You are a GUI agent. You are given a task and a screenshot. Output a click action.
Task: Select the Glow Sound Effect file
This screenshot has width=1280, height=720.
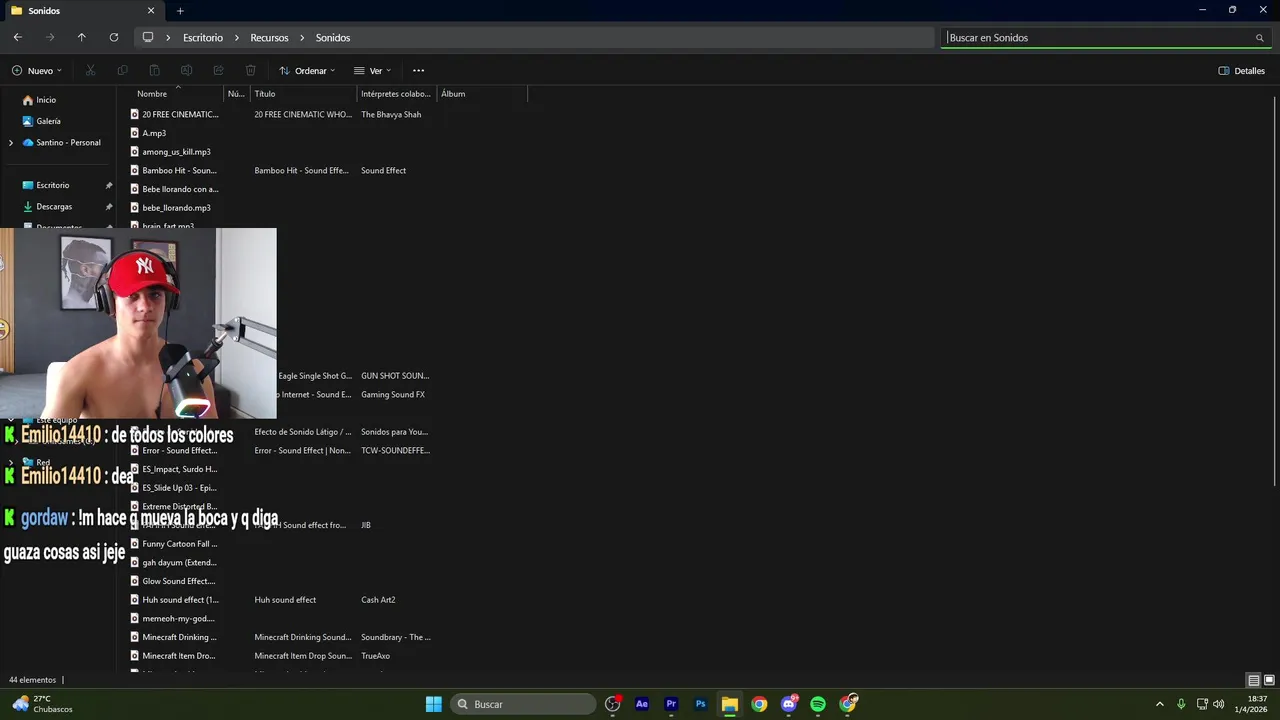(178, 581)
